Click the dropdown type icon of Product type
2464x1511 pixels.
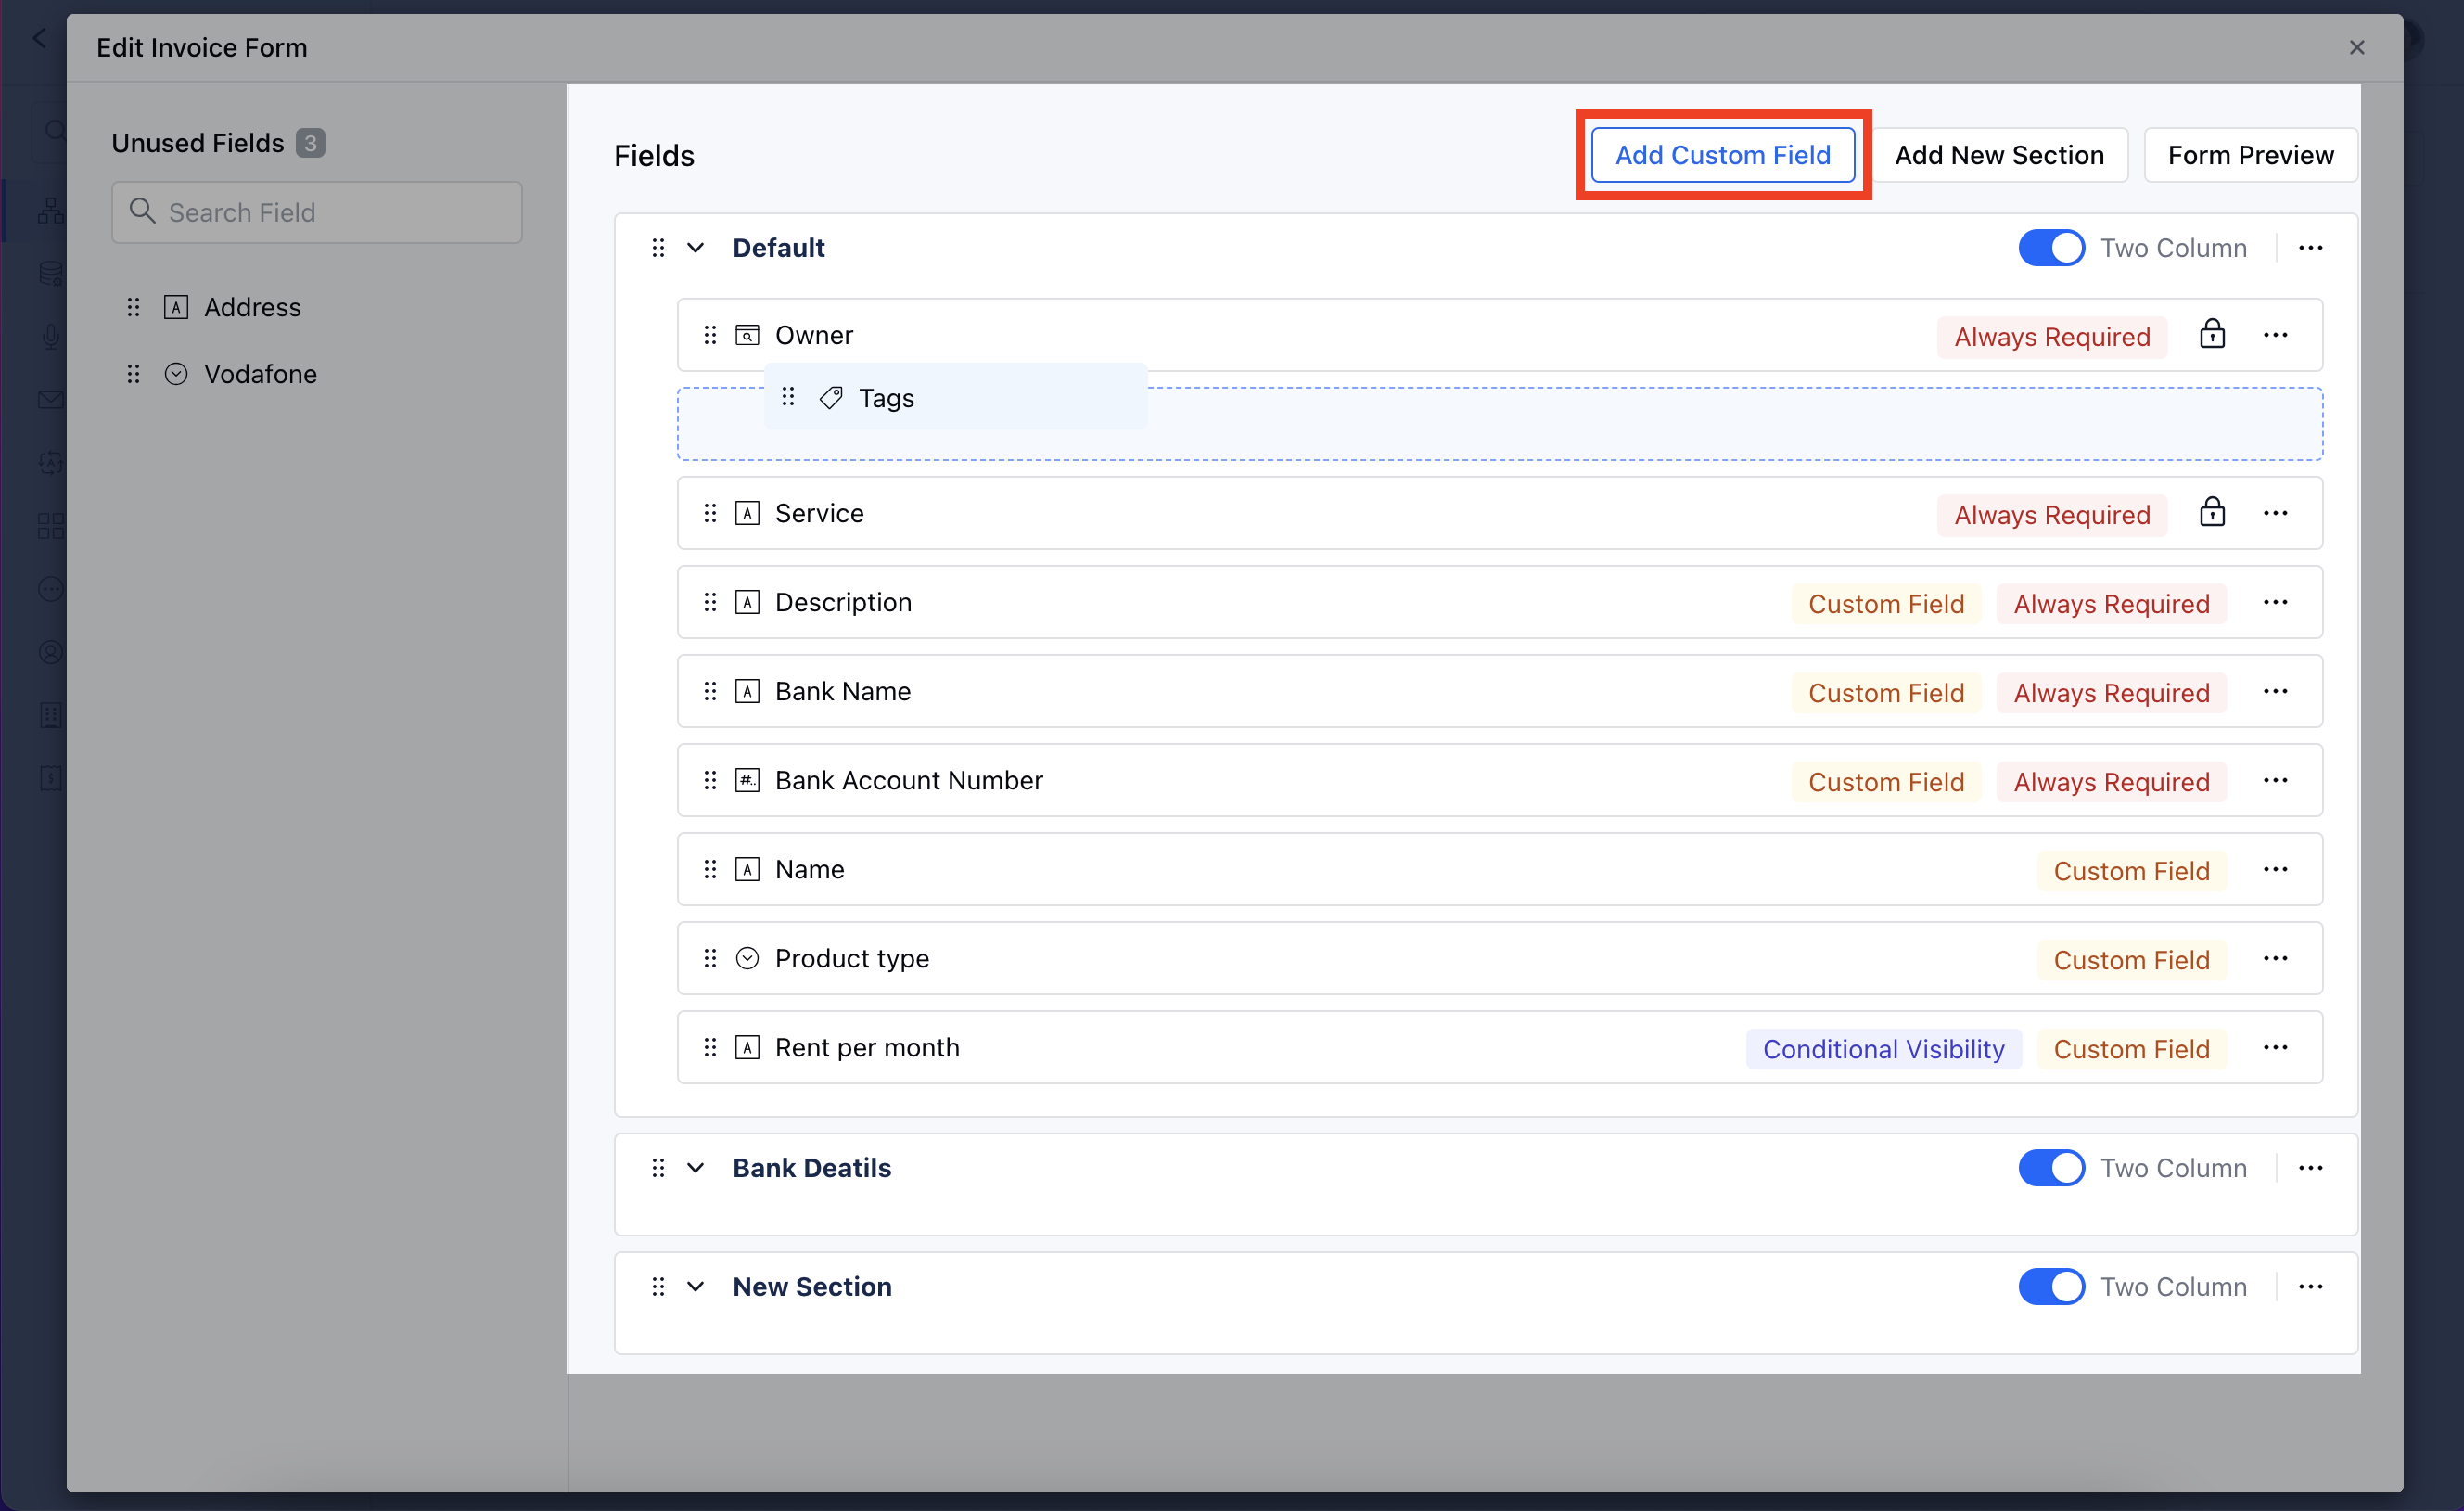(x=747, y=958)
